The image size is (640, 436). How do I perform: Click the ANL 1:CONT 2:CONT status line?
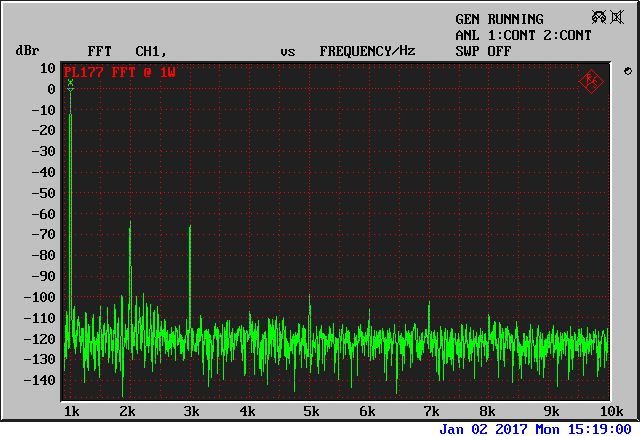[523, 35]
